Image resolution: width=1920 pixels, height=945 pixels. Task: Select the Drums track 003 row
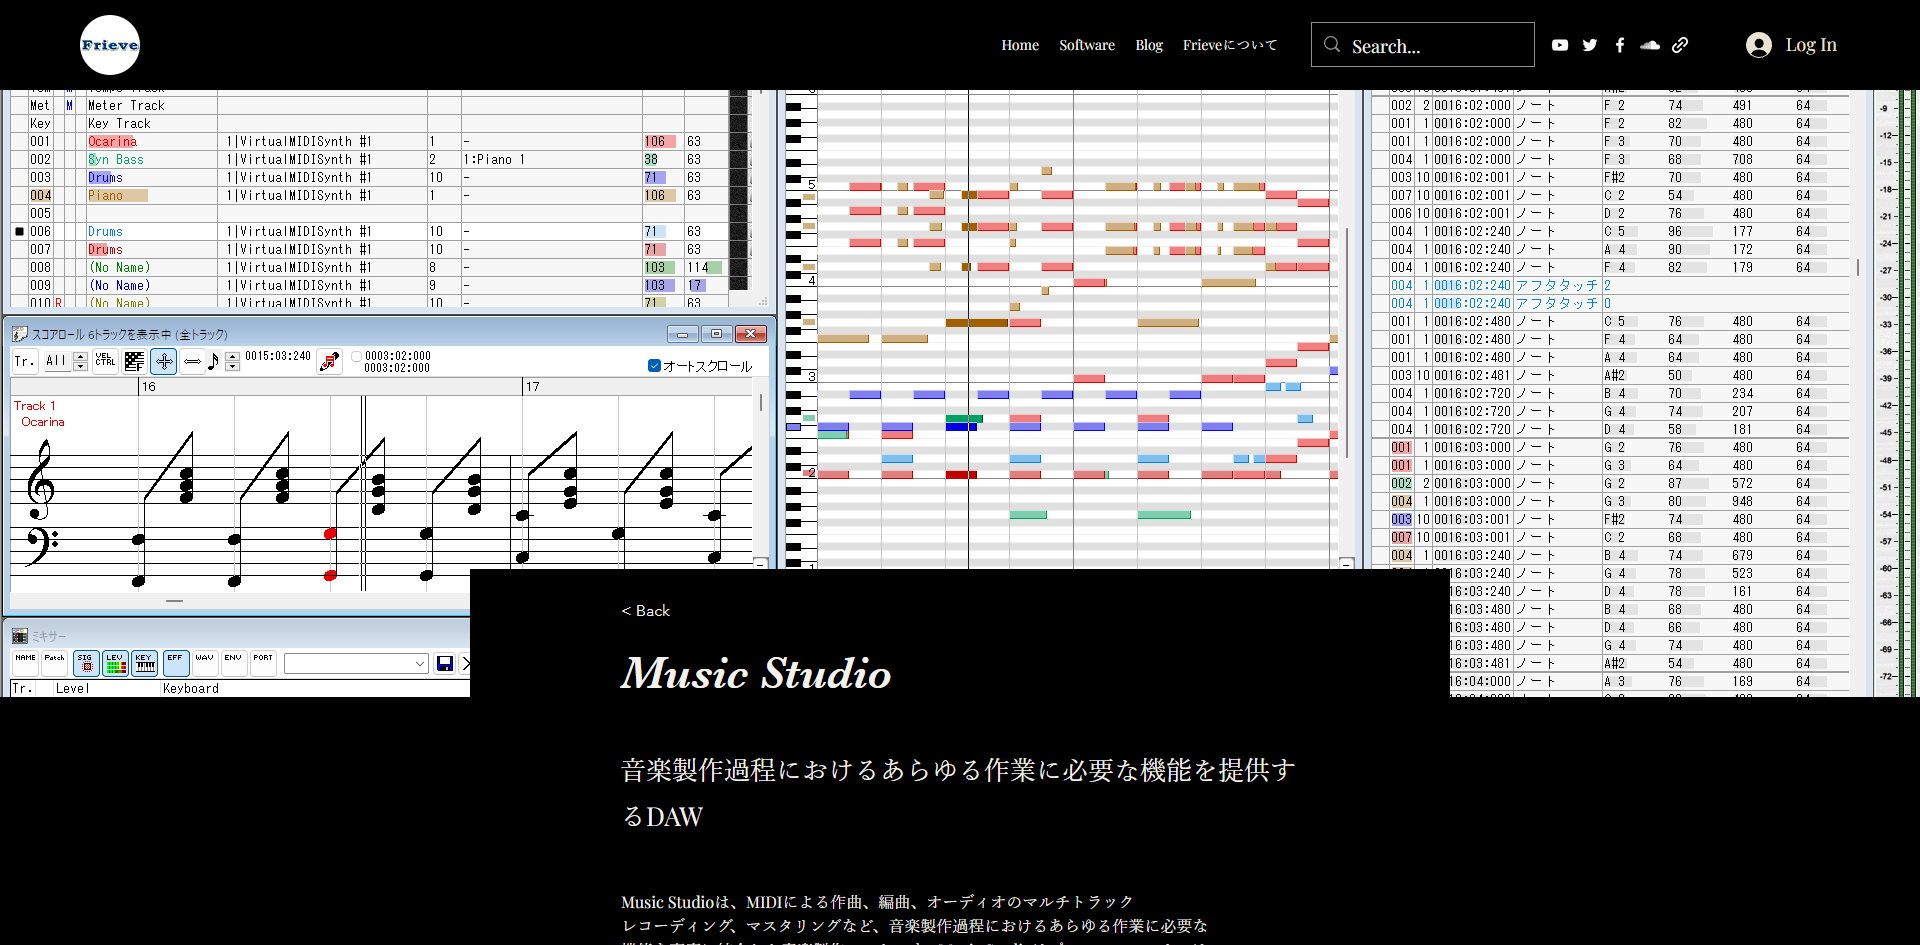(x=380, y=177)
